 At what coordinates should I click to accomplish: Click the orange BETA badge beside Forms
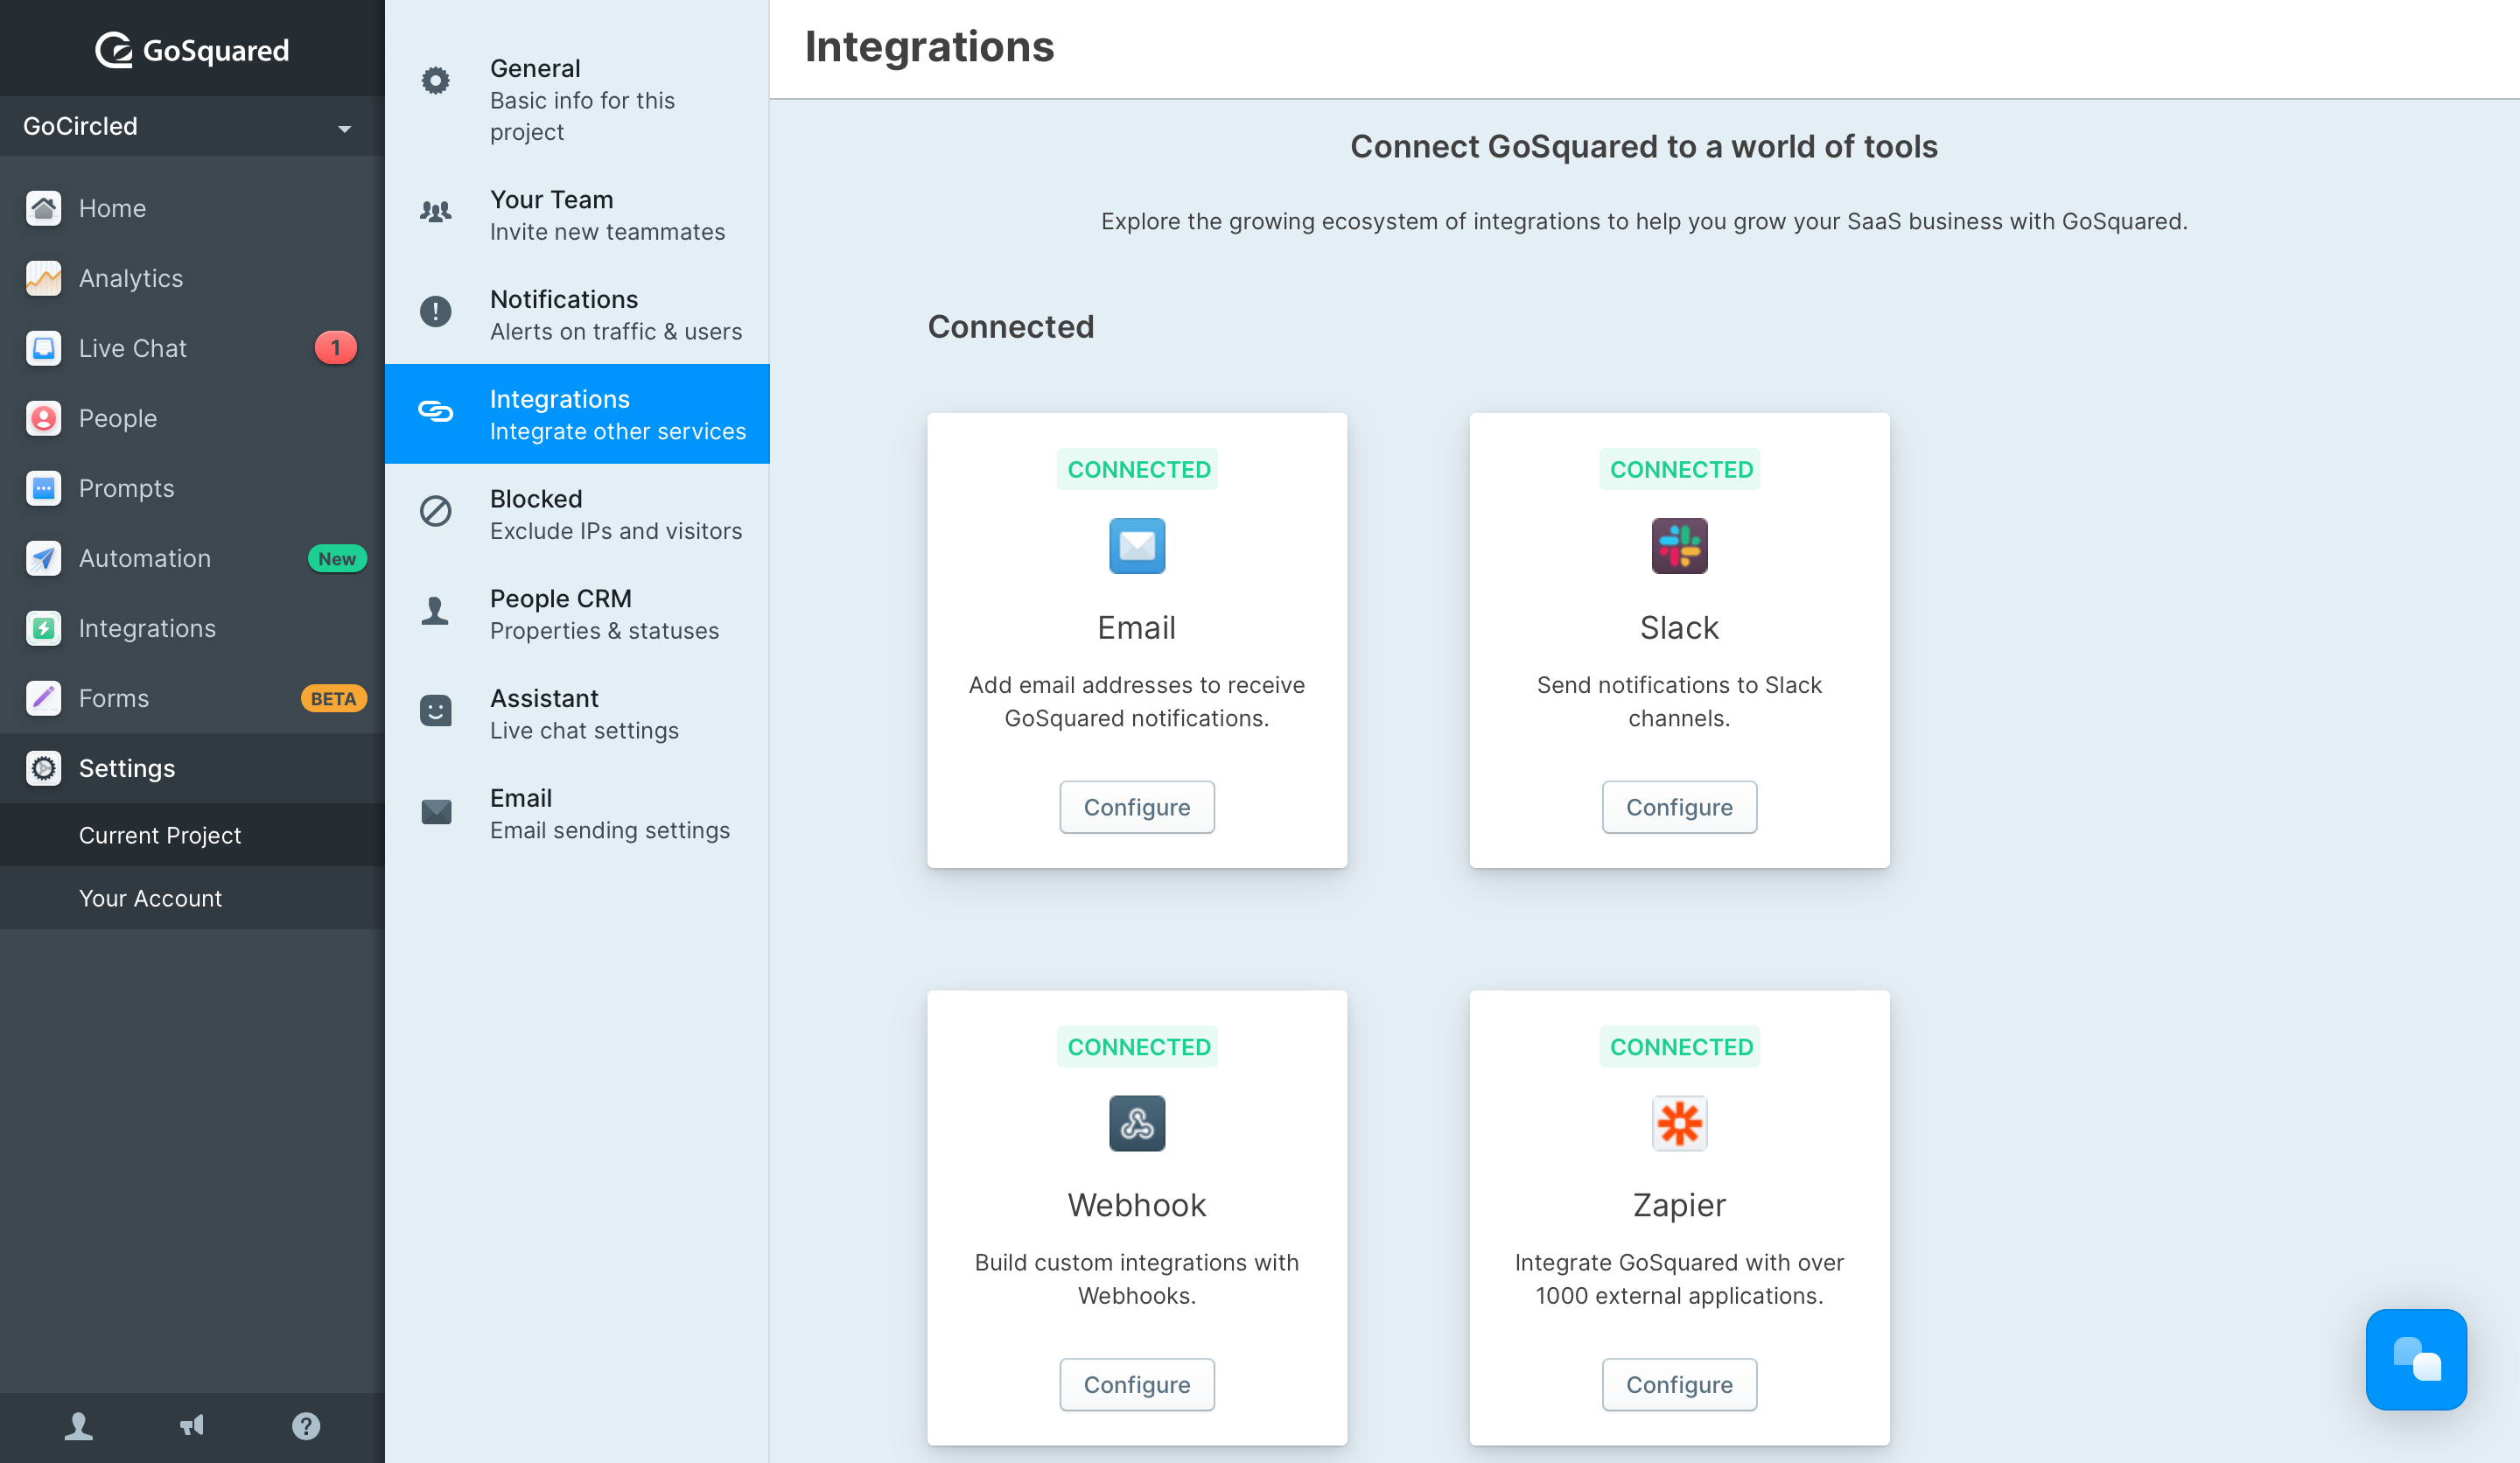click(x=333, y=698)
